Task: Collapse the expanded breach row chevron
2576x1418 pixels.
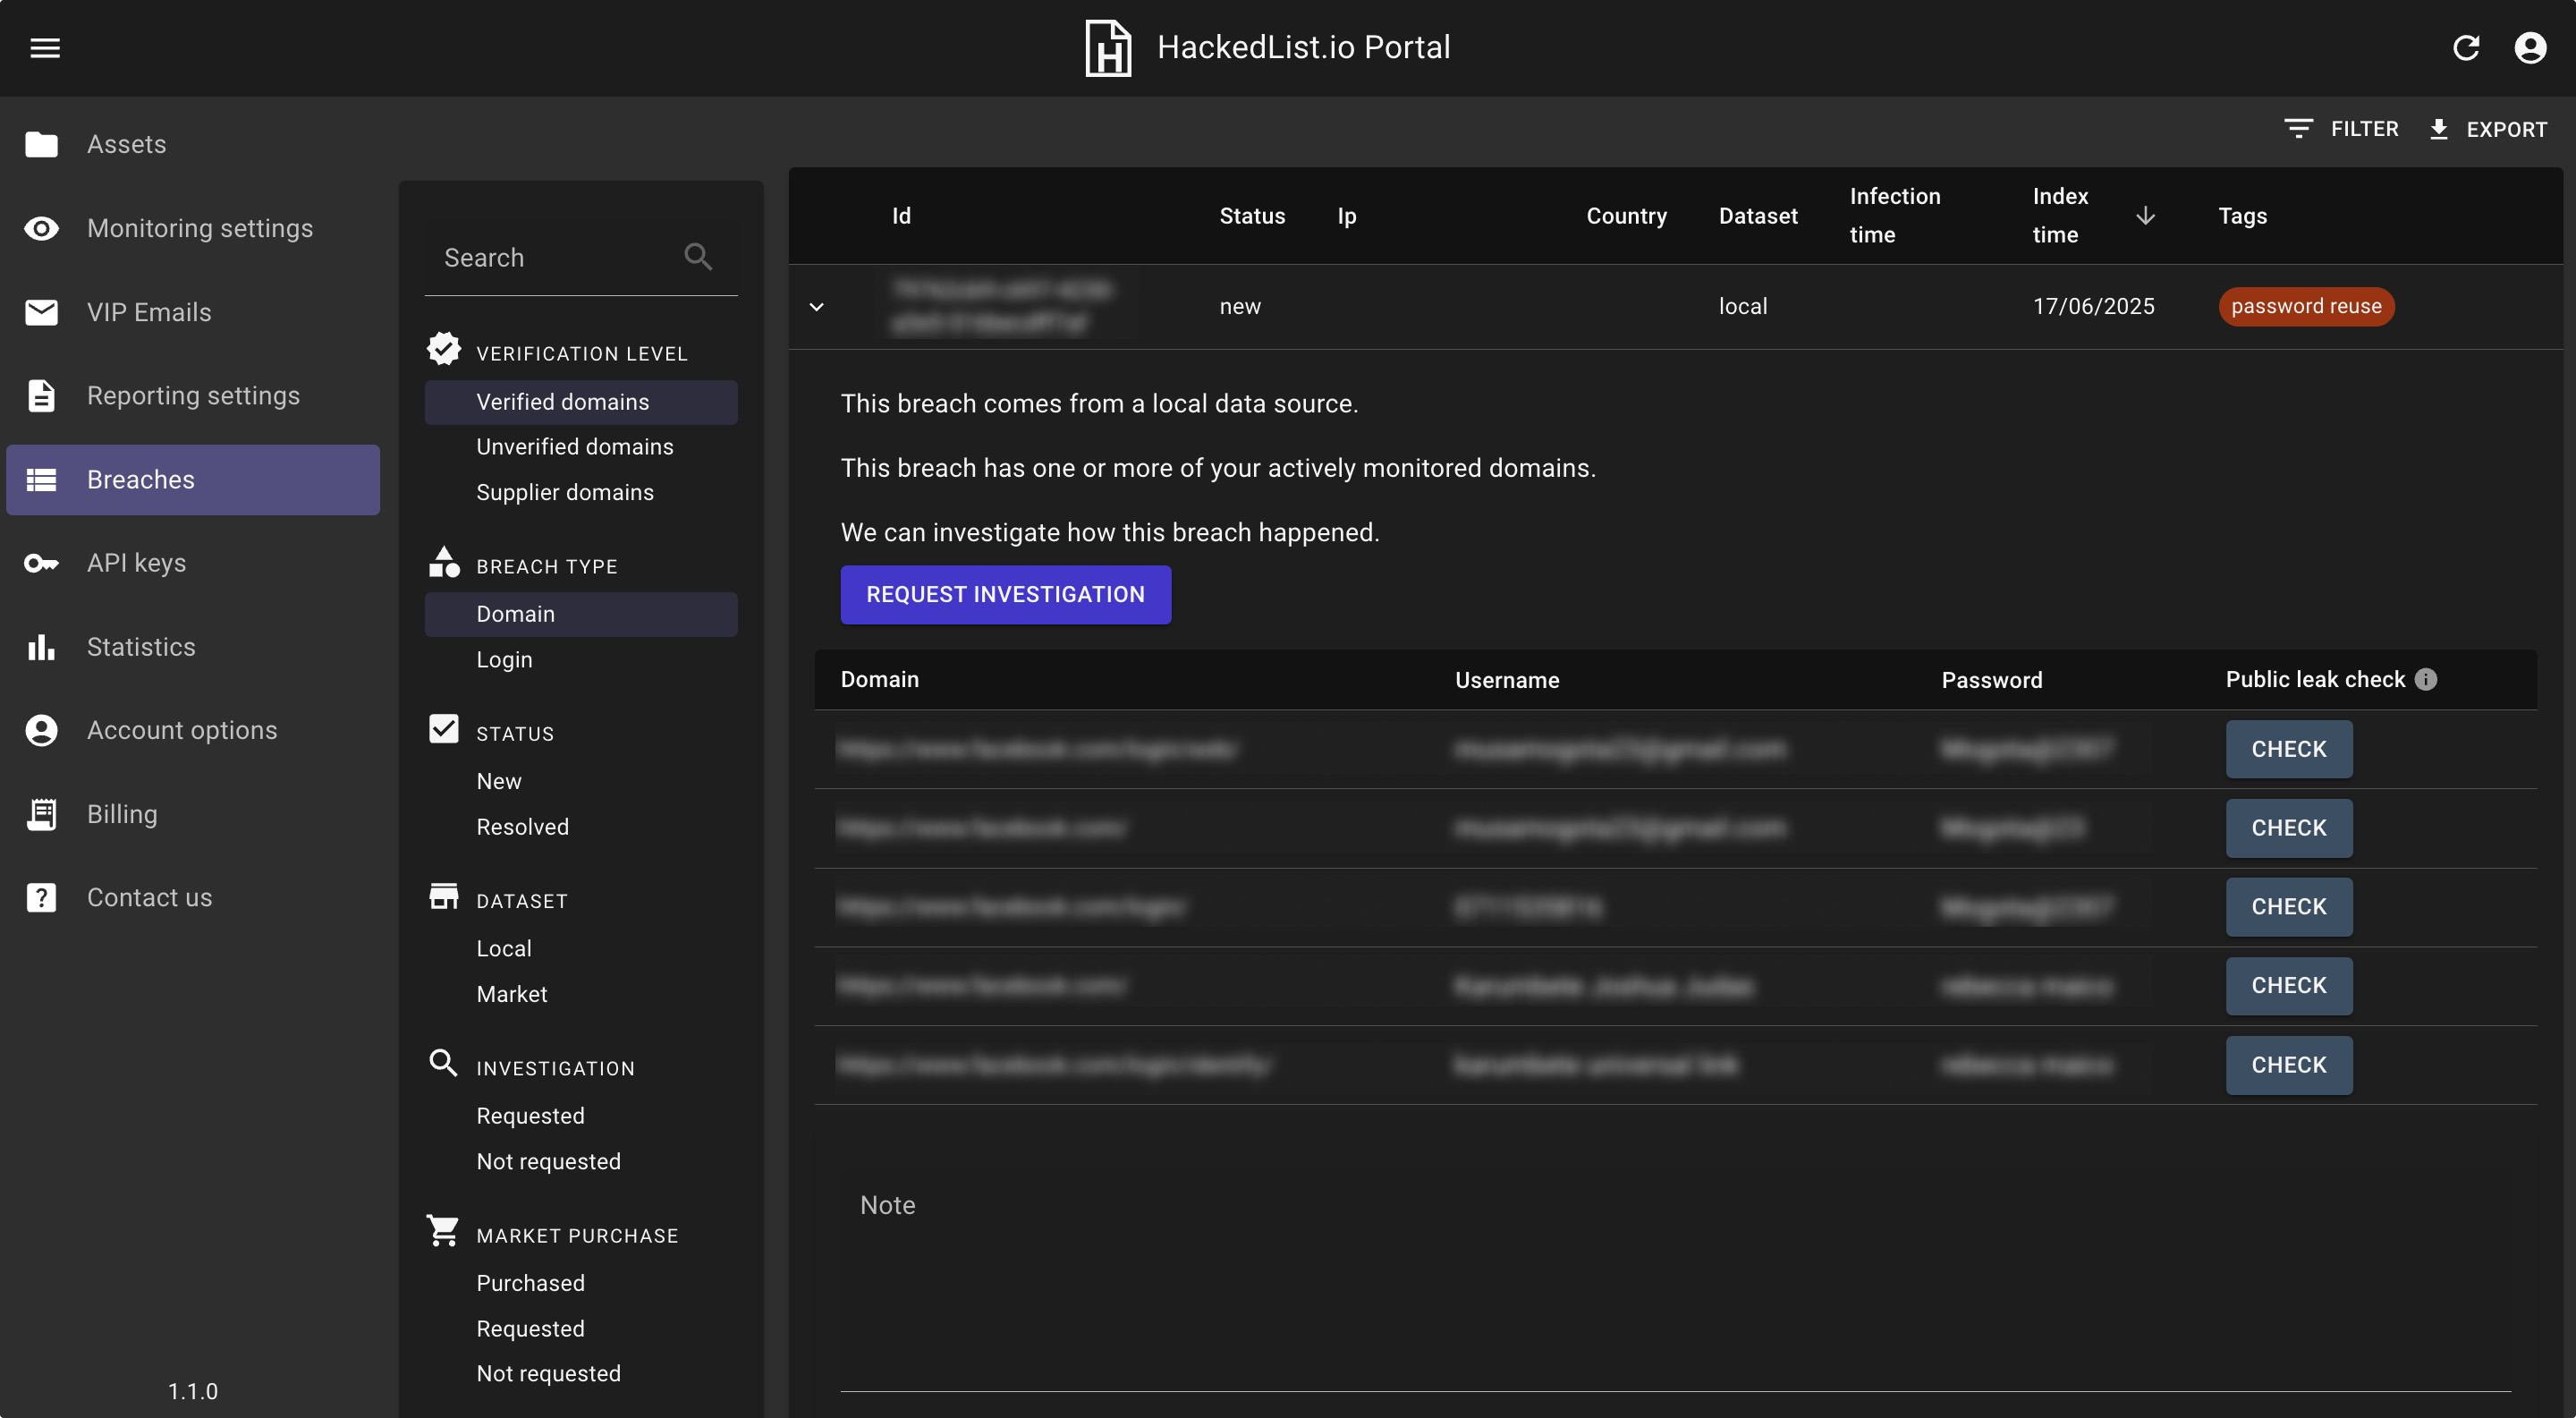Action: coord(817,306)
